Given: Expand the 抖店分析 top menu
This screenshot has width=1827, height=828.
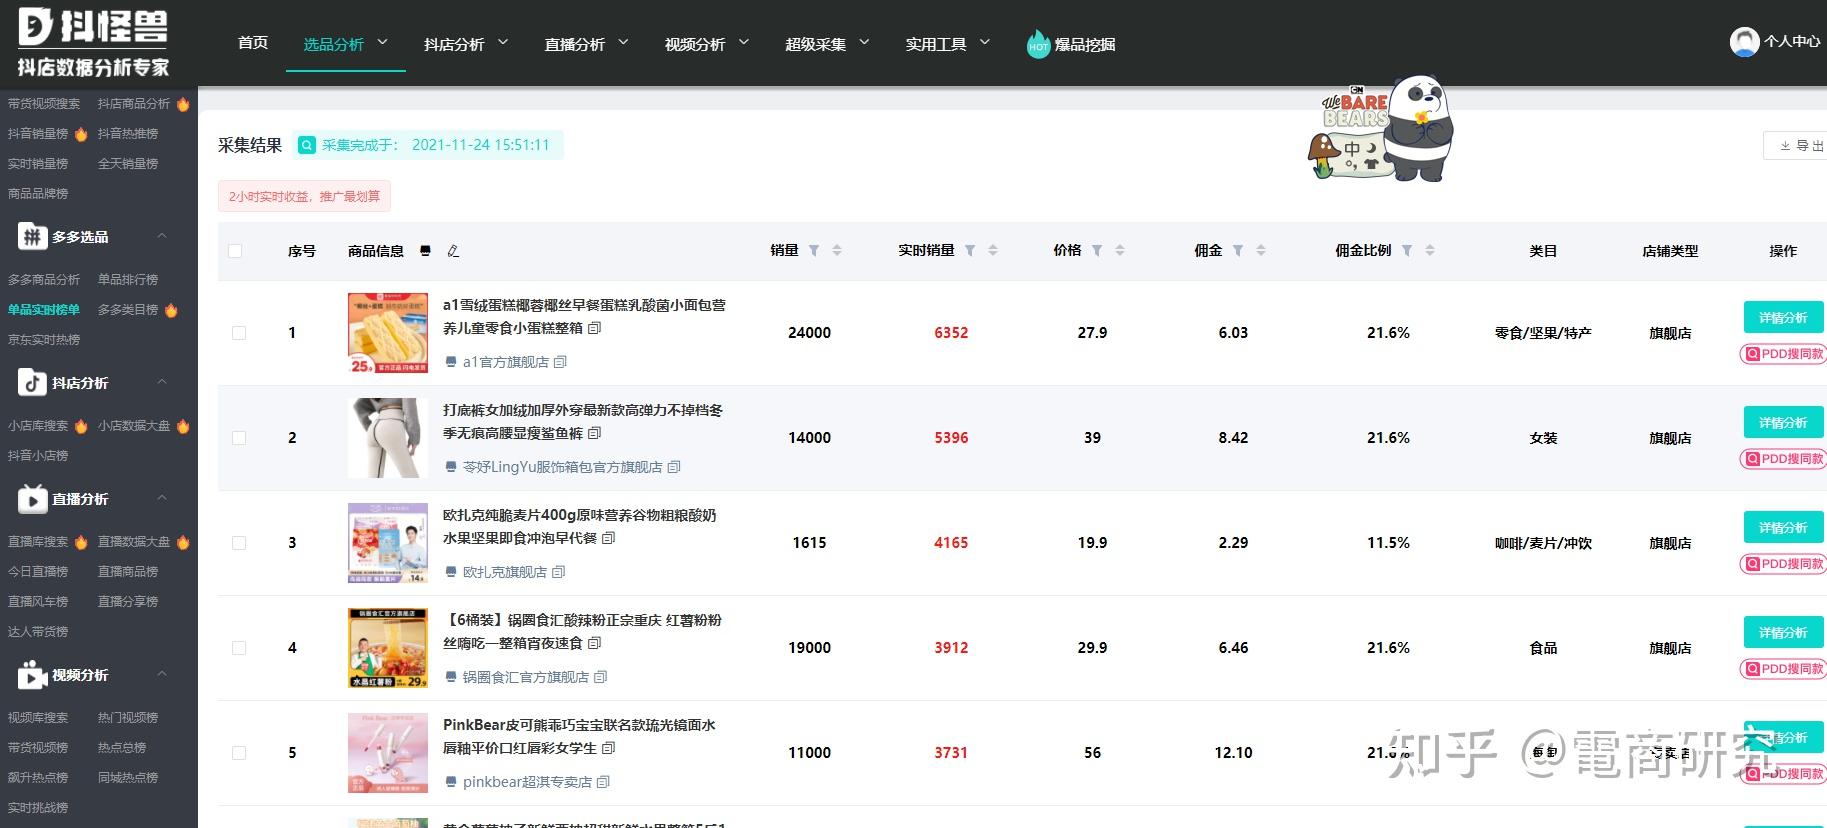Looking at the screenshot, I should (466, 44).
